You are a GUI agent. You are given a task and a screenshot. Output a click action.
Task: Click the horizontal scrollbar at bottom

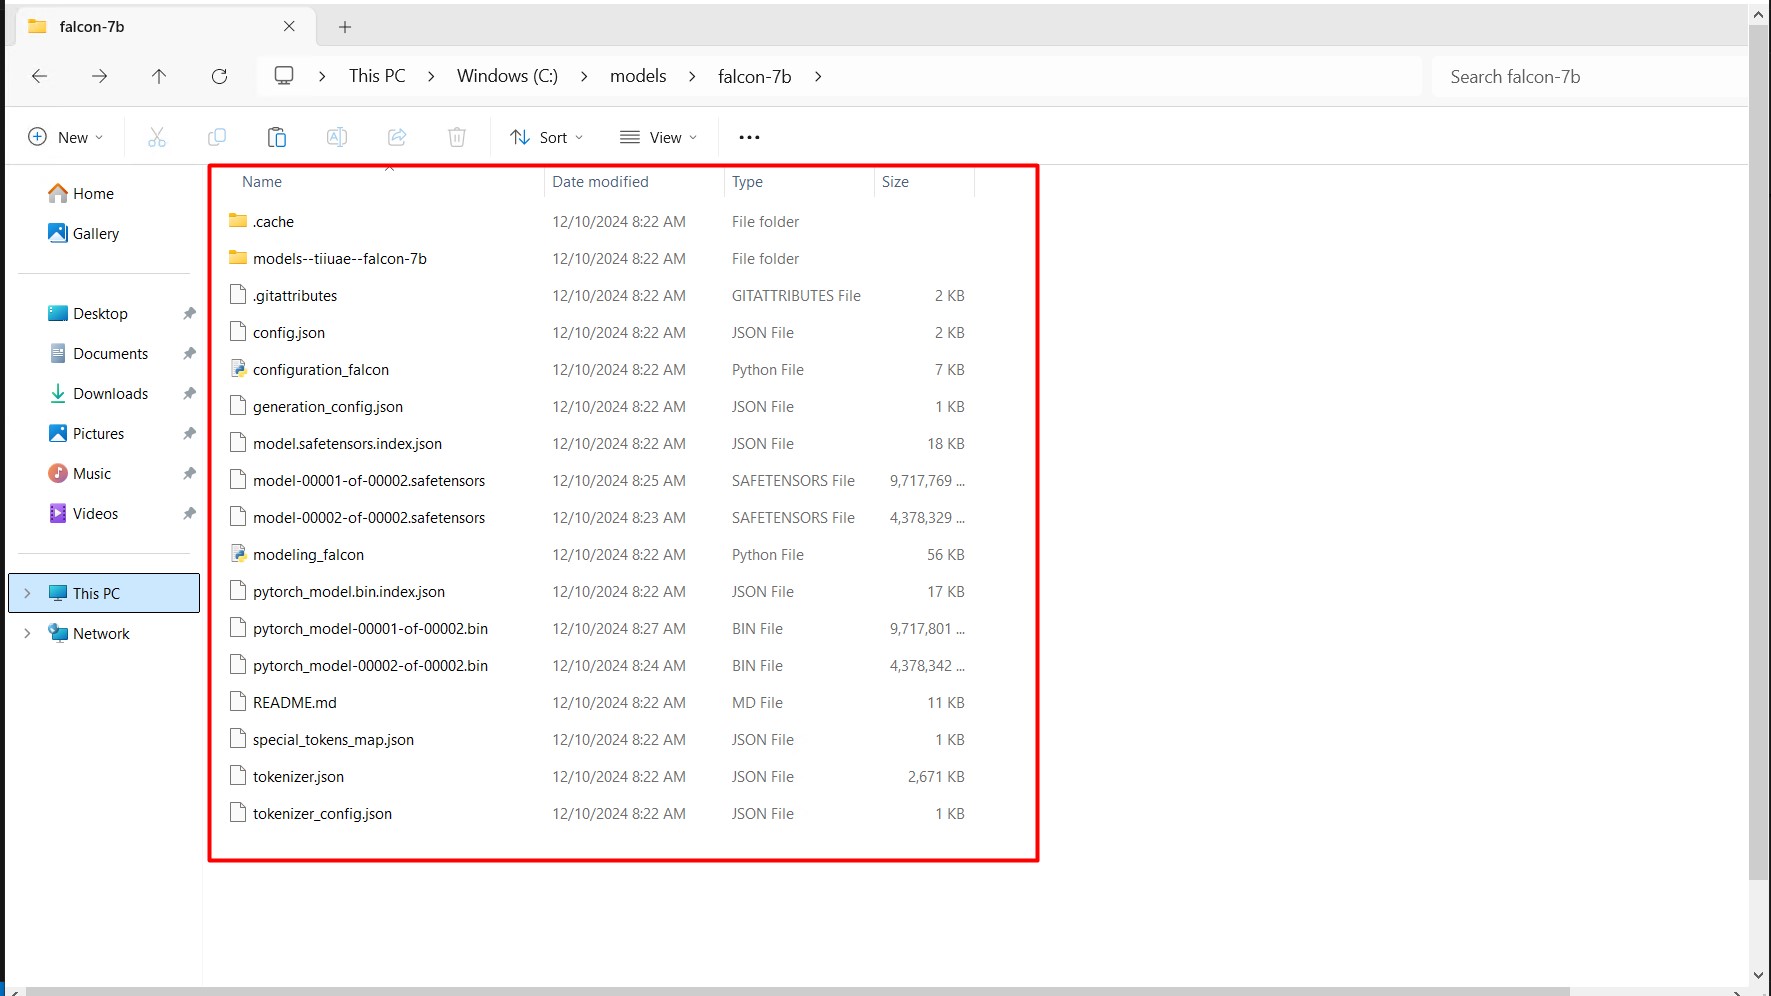pos(797,991)
